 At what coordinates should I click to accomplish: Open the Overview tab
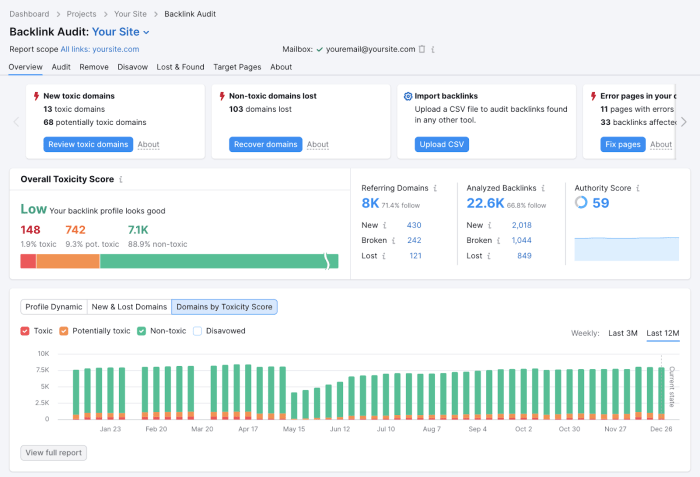(25, 67)
